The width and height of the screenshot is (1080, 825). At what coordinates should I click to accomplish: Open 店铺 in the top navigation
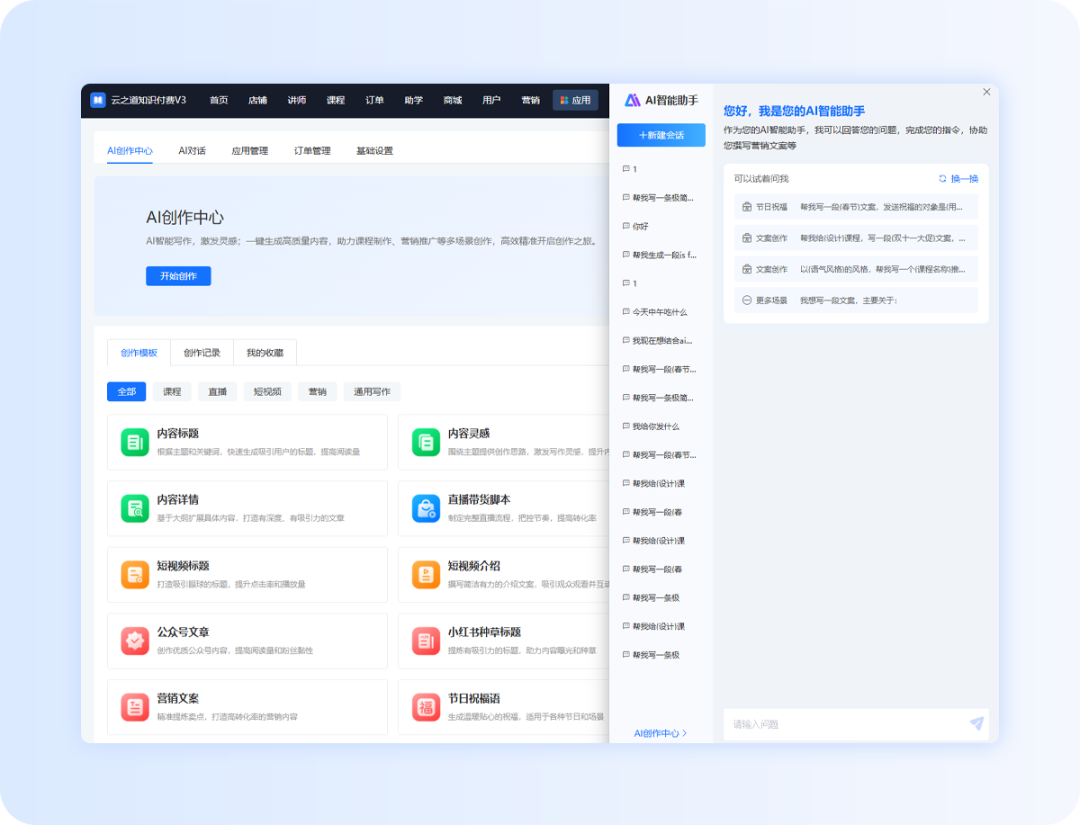coord(258,100)
